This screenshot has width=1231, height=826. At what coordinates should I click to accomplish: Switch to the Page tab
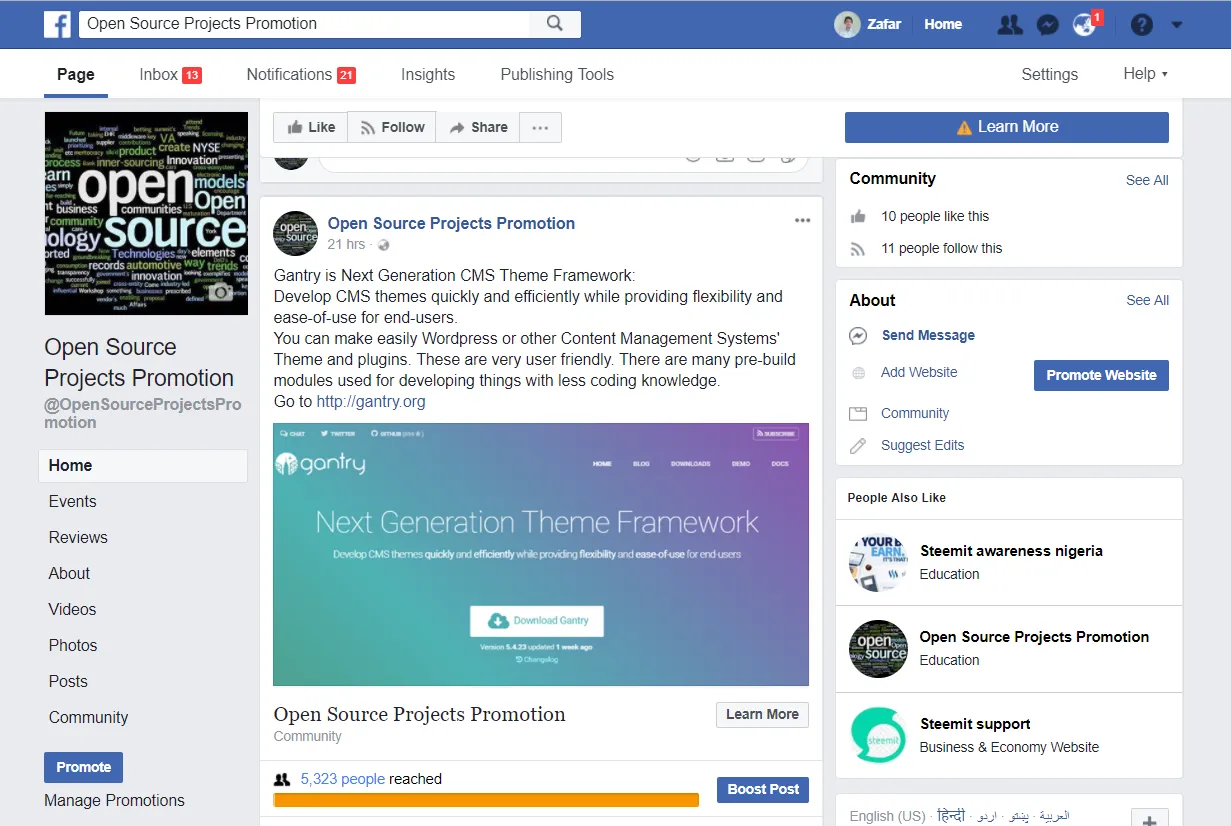tap(76, 74)
